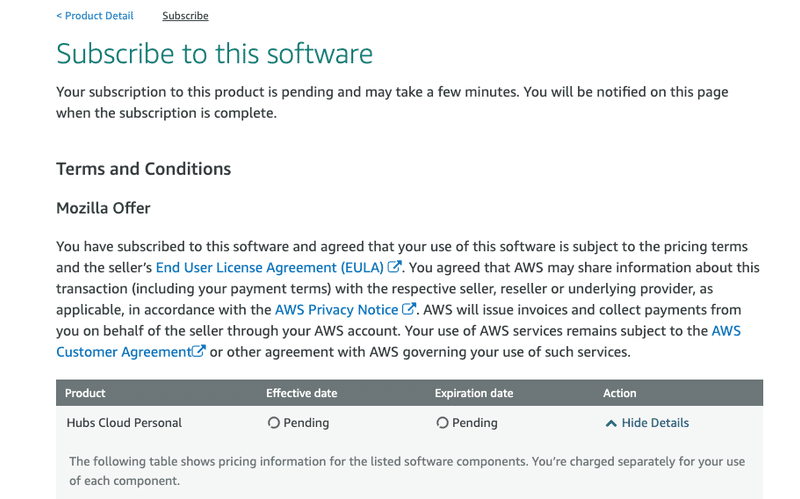
Task: Click the Subscribe to this software heading
Action: click(214, 54)
